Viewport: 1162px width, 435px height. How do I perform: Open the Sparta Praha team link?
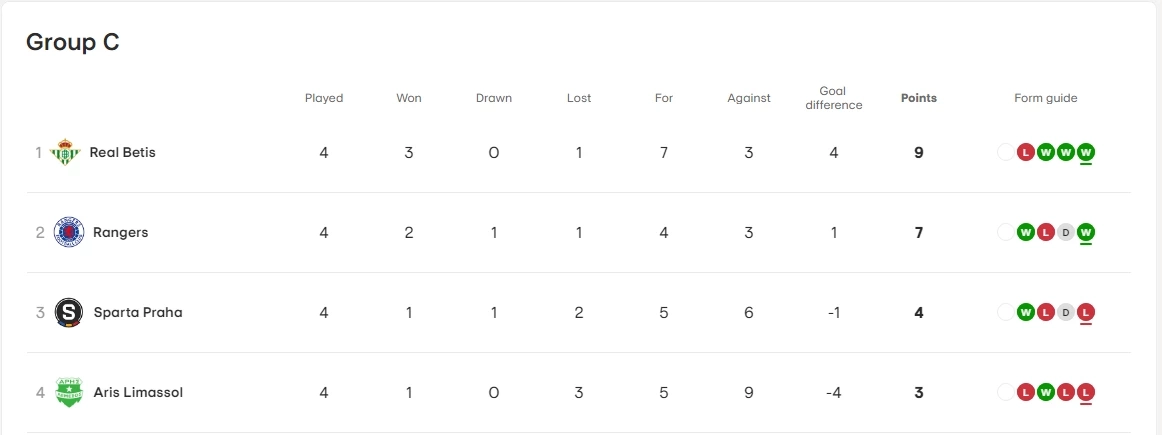(138, 313)
